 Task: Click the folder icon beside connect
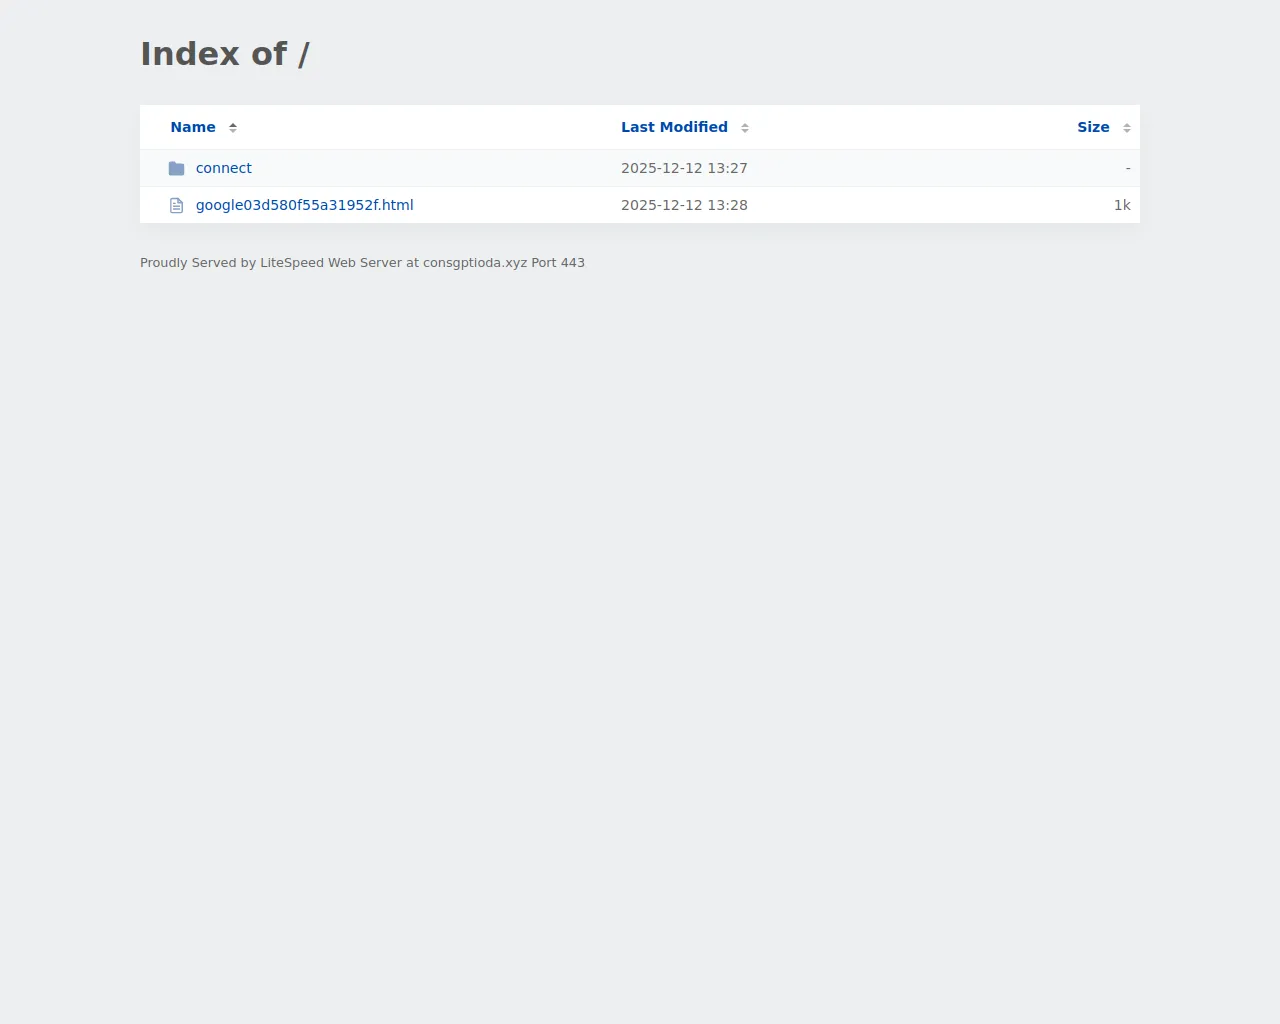(x=176, y=168)
